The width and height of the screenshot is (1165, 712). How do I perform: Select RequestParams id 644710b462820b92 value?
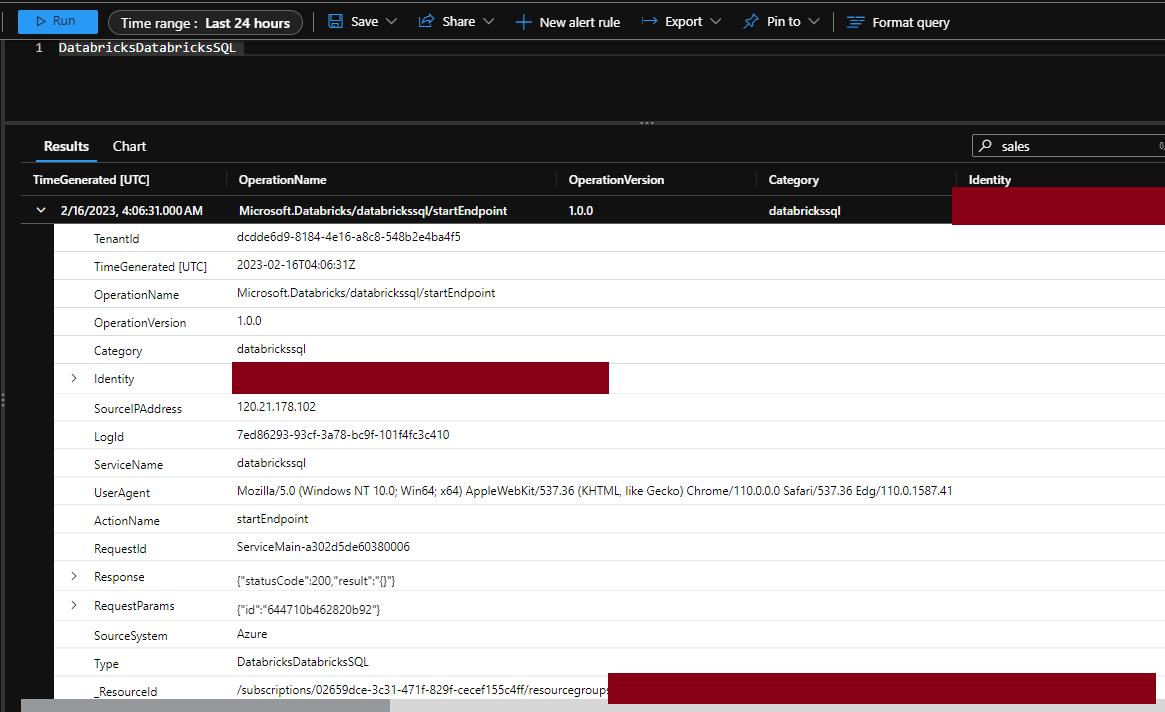click(308, 609)
